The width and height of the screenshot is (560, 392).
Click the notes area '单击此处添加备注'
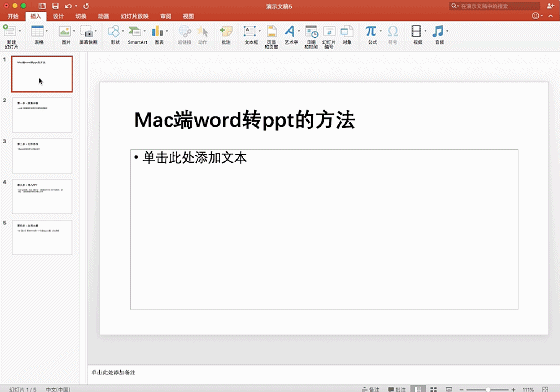[113, 372]
